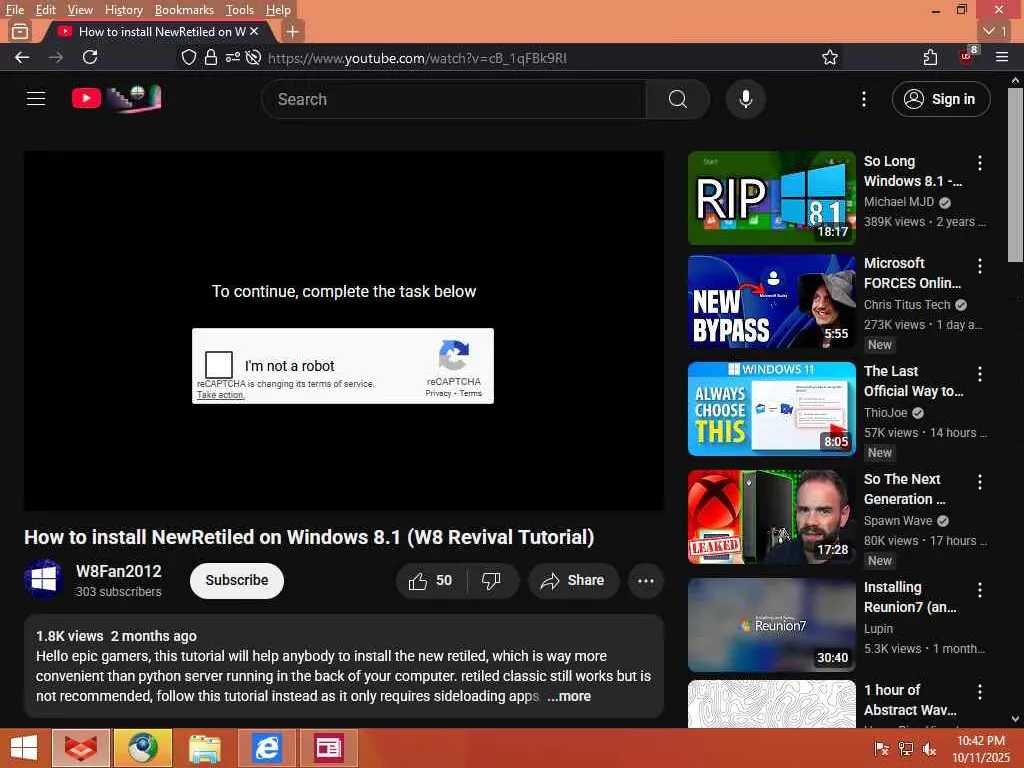Open the View menu
This screenshot has height=768, width=1024.
pos(80,10)
